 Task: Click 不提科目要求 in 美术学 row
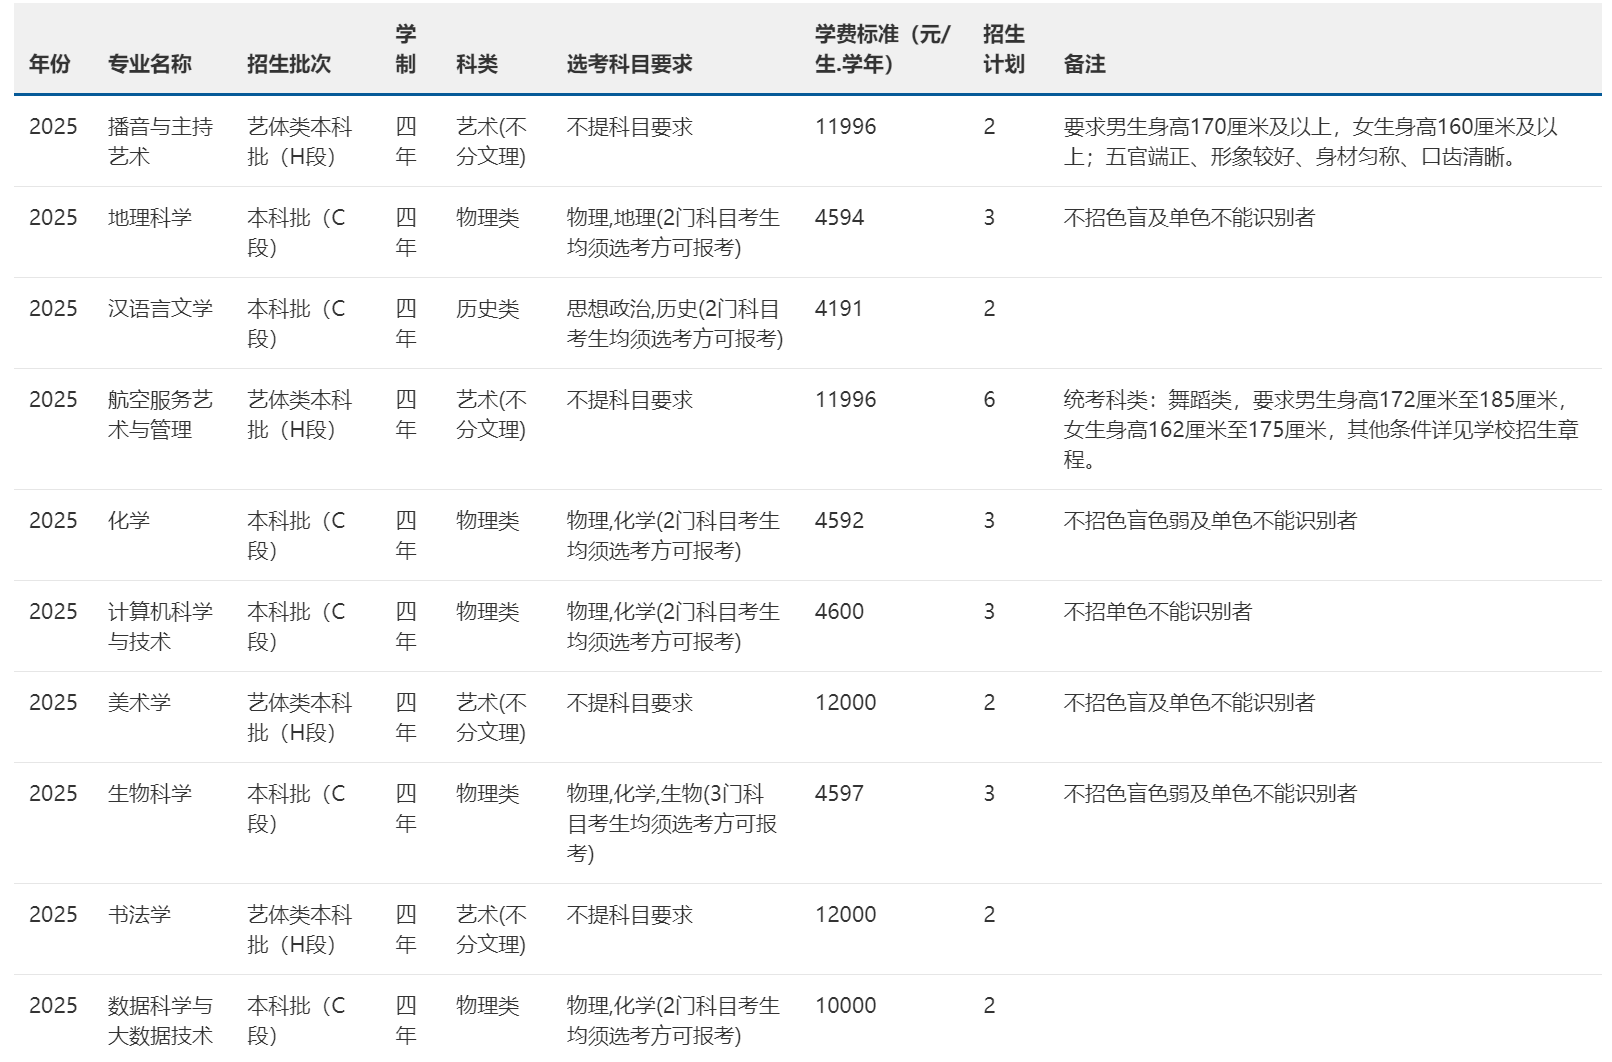coord(630,703)
